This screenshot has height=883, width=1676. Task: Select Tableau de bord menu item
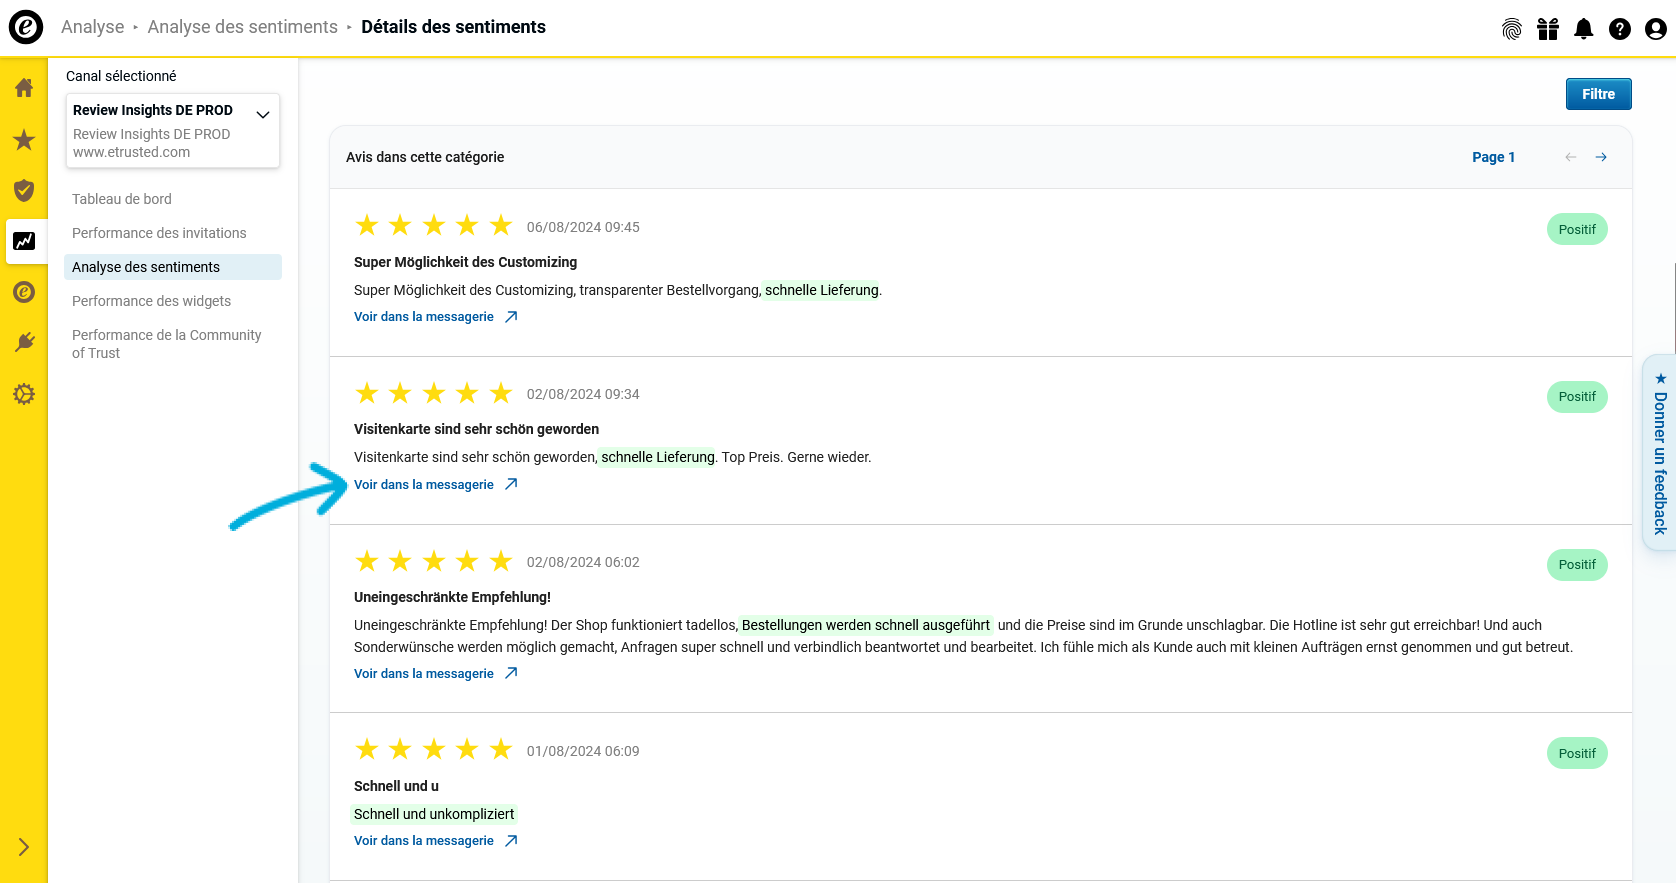pos(122,199)
